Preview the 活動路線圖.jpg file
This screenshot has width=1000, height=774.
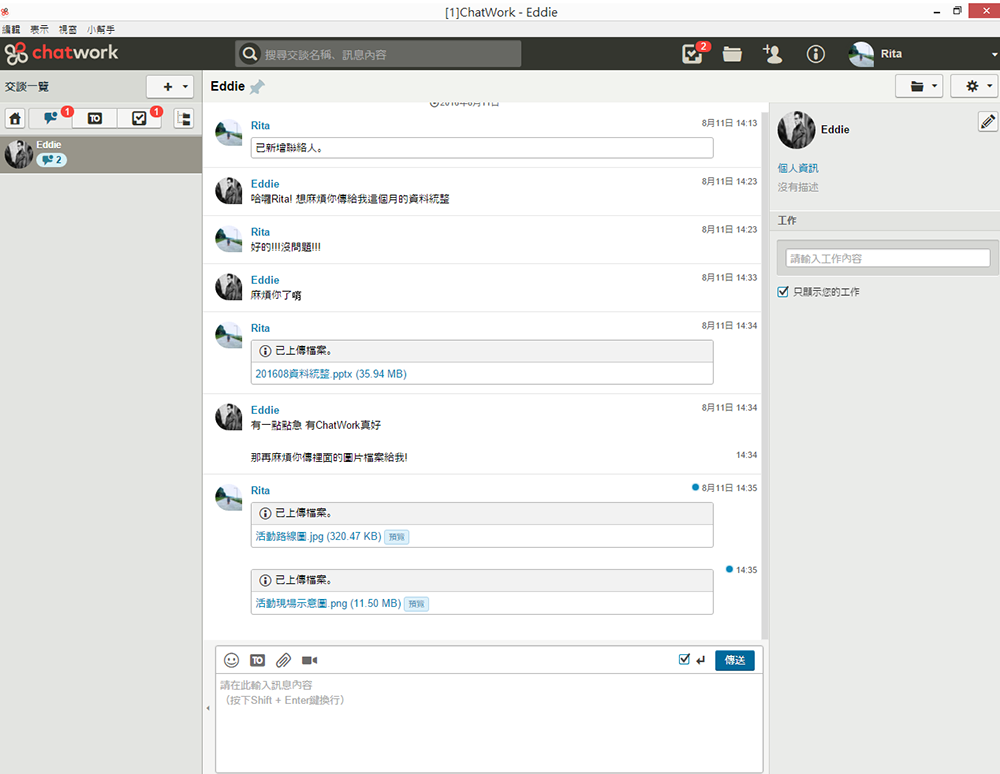[x=397, y=537]
